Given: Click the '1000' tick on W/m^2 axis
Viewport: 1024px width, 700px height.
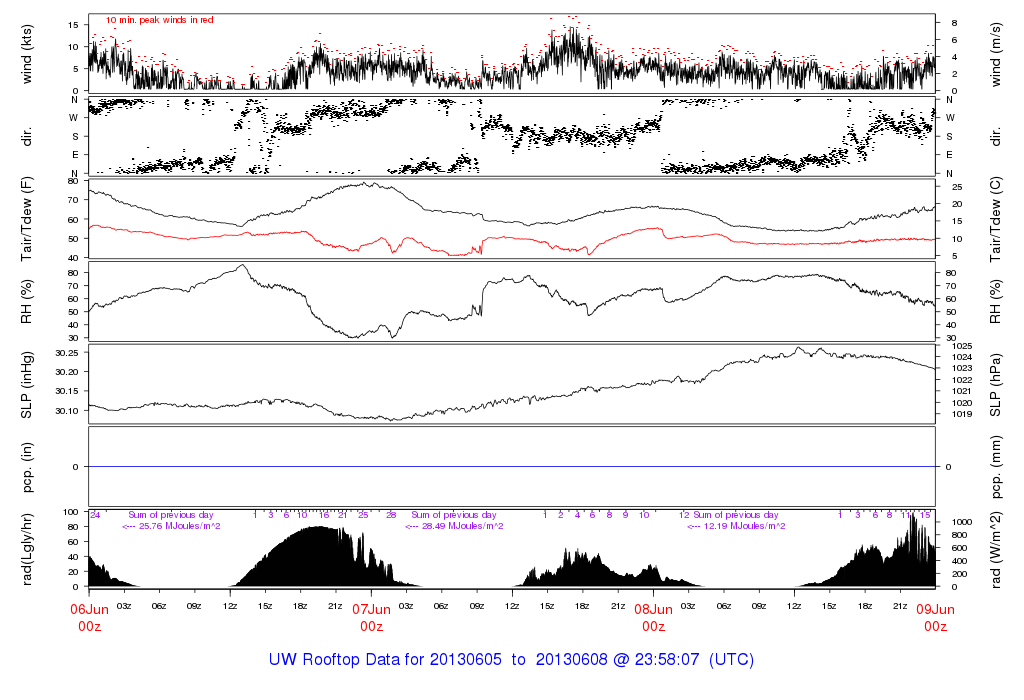Looking at the screenshot, I should (x=962, y=522).
